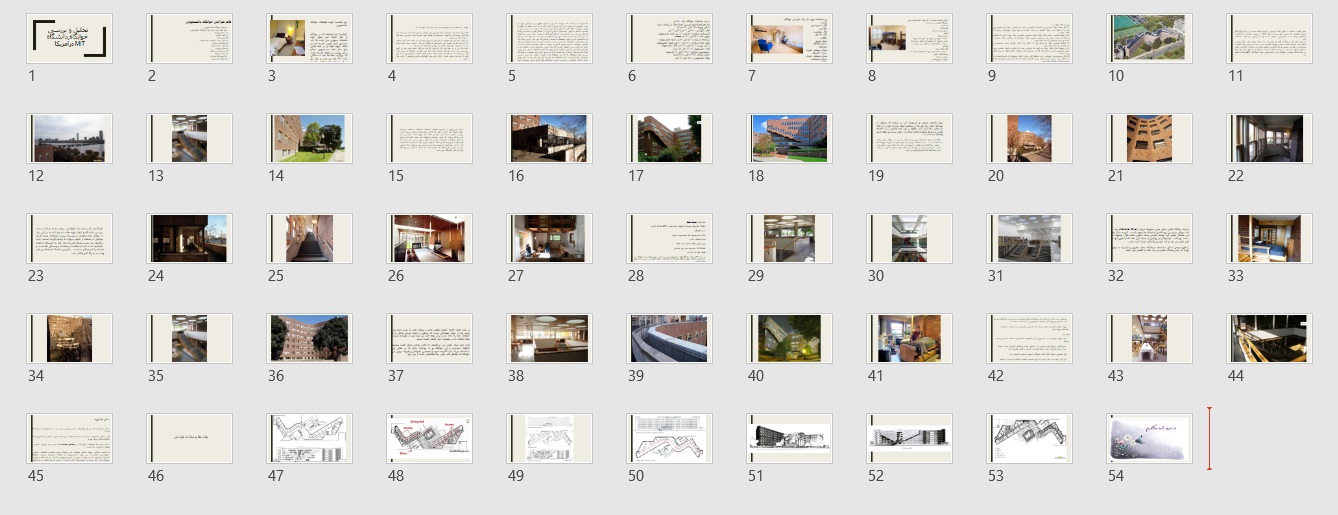Choose slide 14 with the tree and brick building
This screenshot has height=515, width=1338.
point(309,138)
